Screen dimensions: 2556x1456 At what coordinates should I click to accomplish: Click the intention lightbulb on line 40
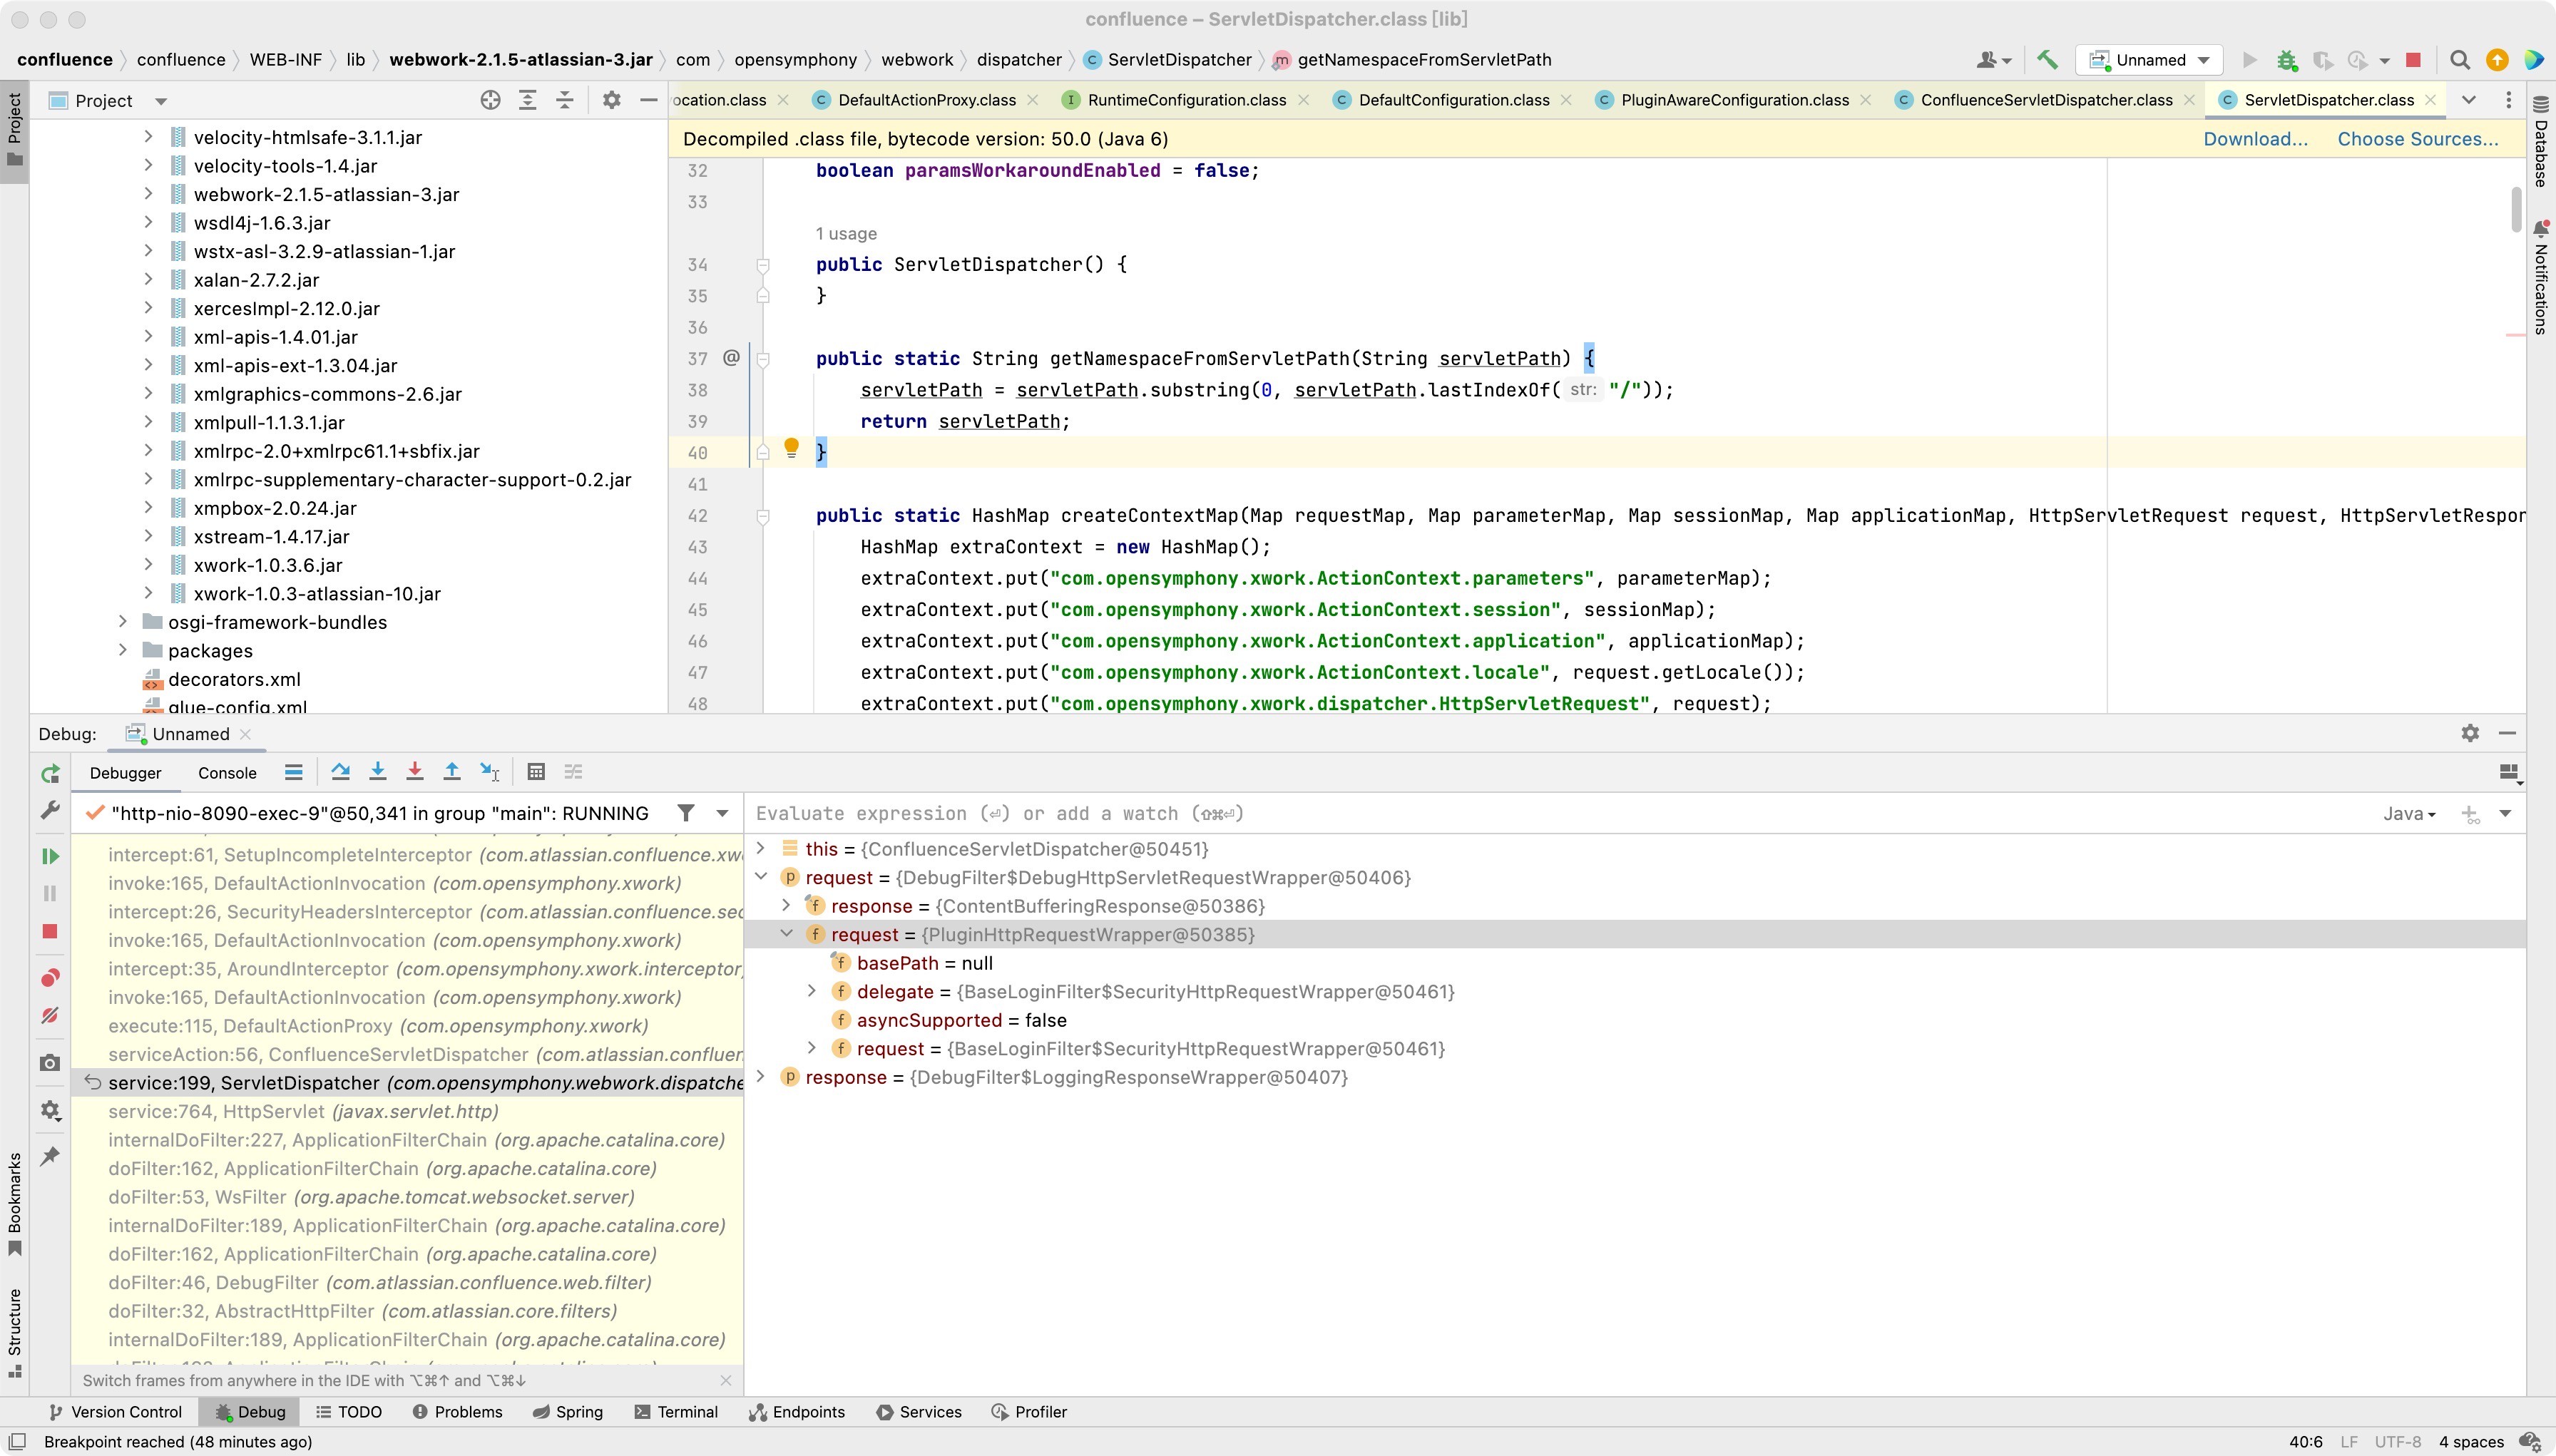791,448
